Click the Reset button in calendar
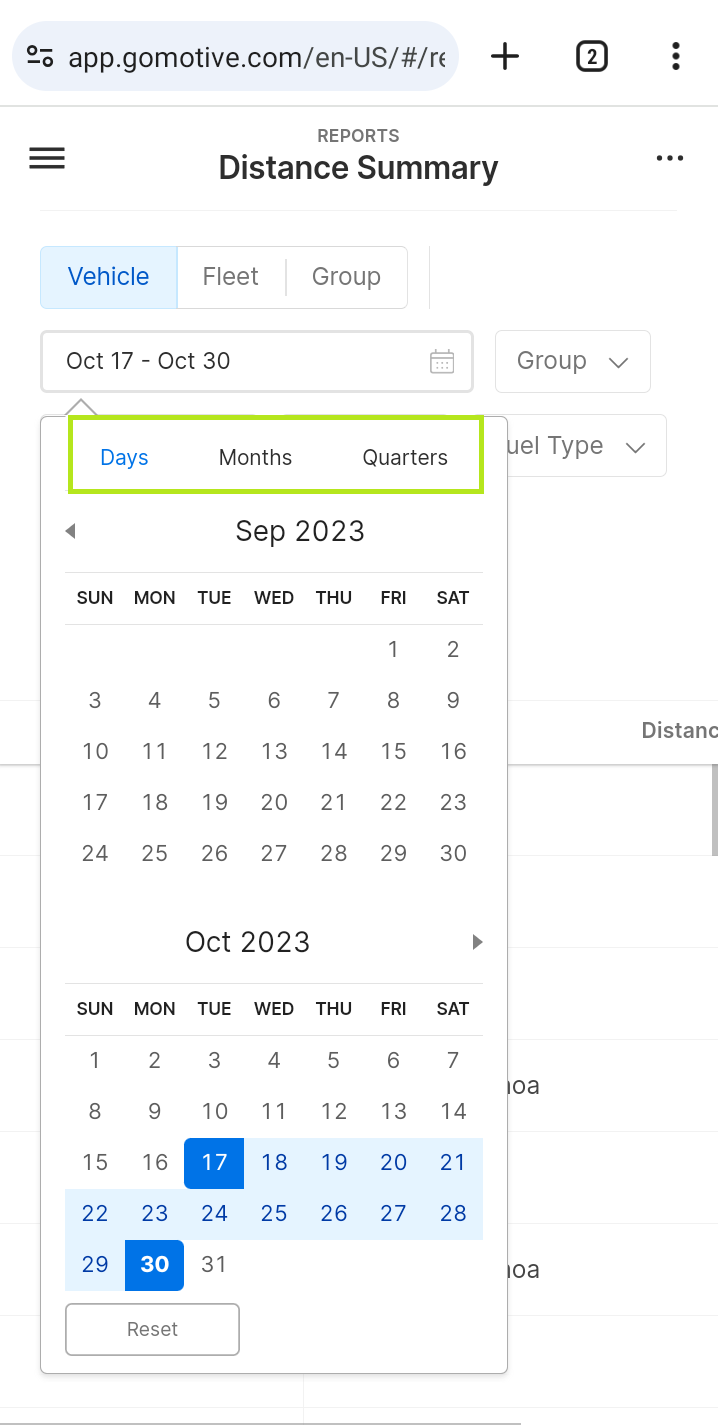 152,1329
